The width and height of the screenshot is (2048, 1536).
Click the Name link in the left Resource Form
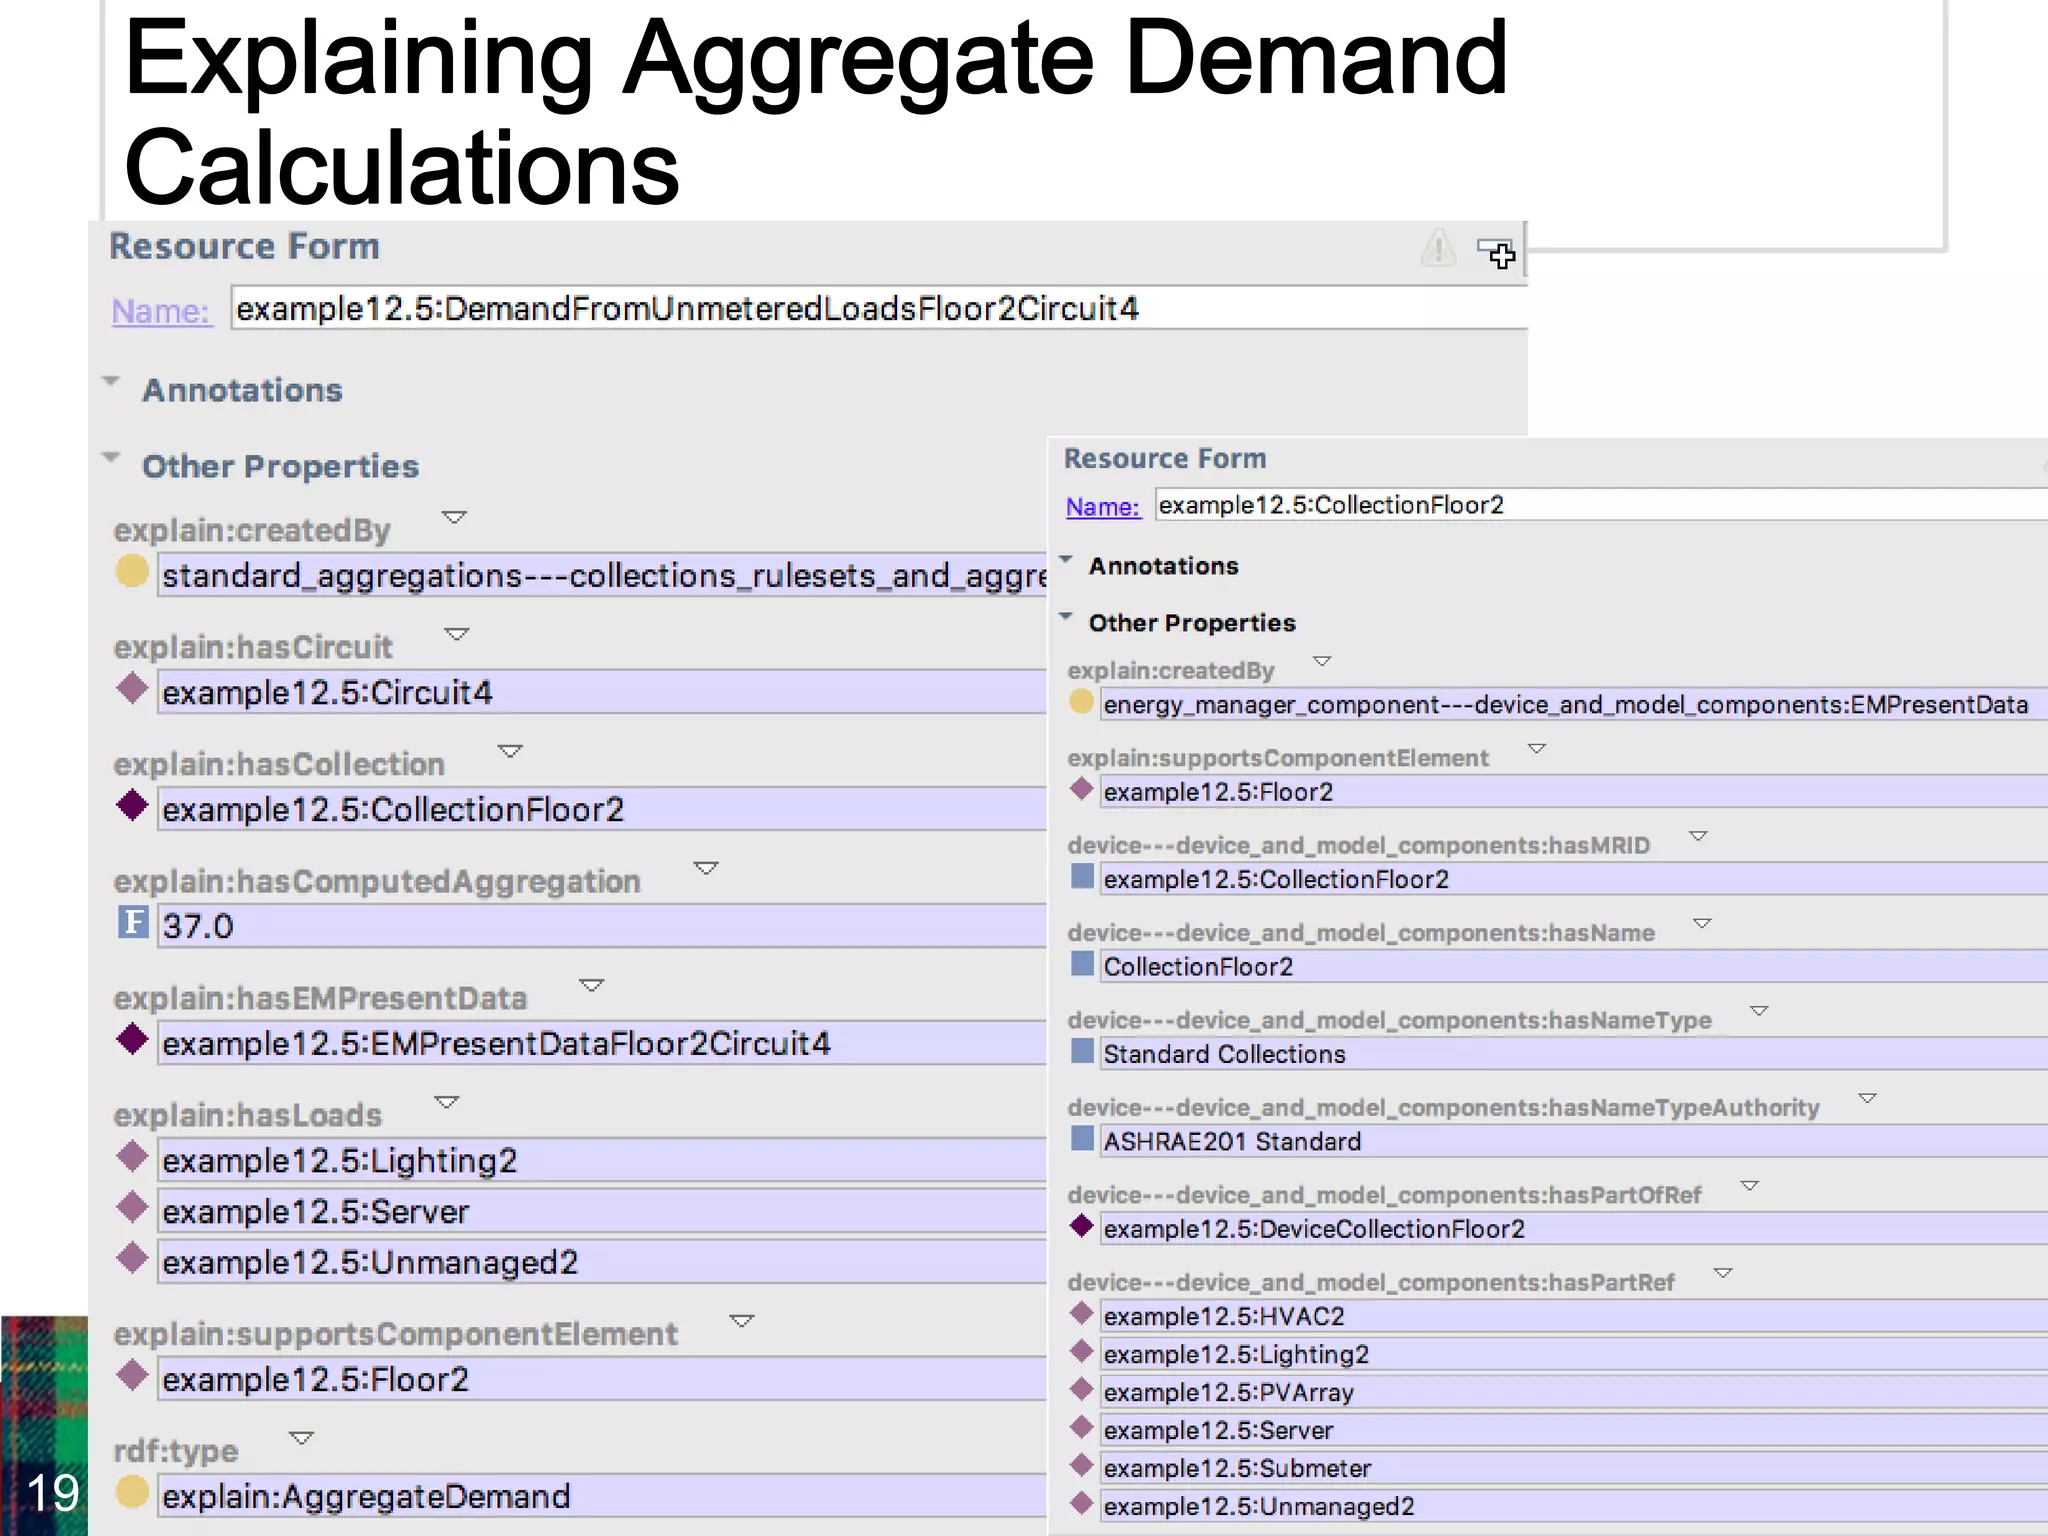click(160, 311)
